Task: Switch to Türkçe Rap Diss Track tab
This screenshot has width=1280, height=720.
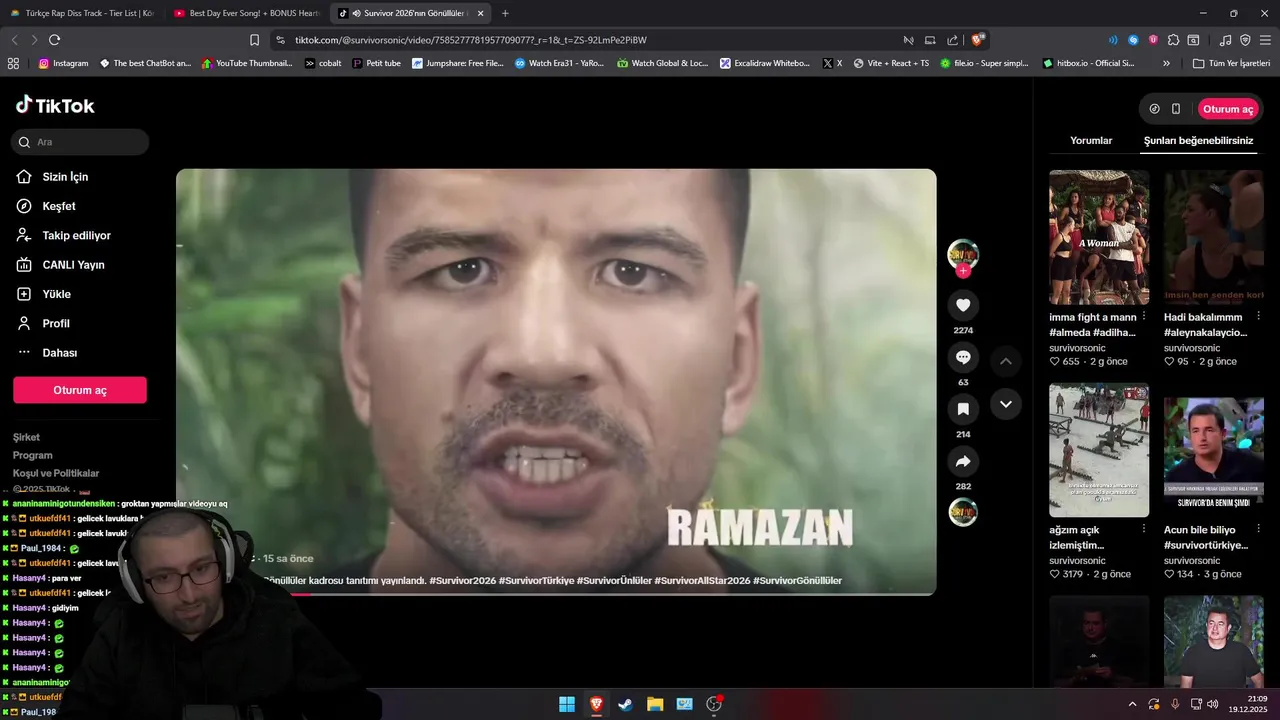Action: (81, 13)
